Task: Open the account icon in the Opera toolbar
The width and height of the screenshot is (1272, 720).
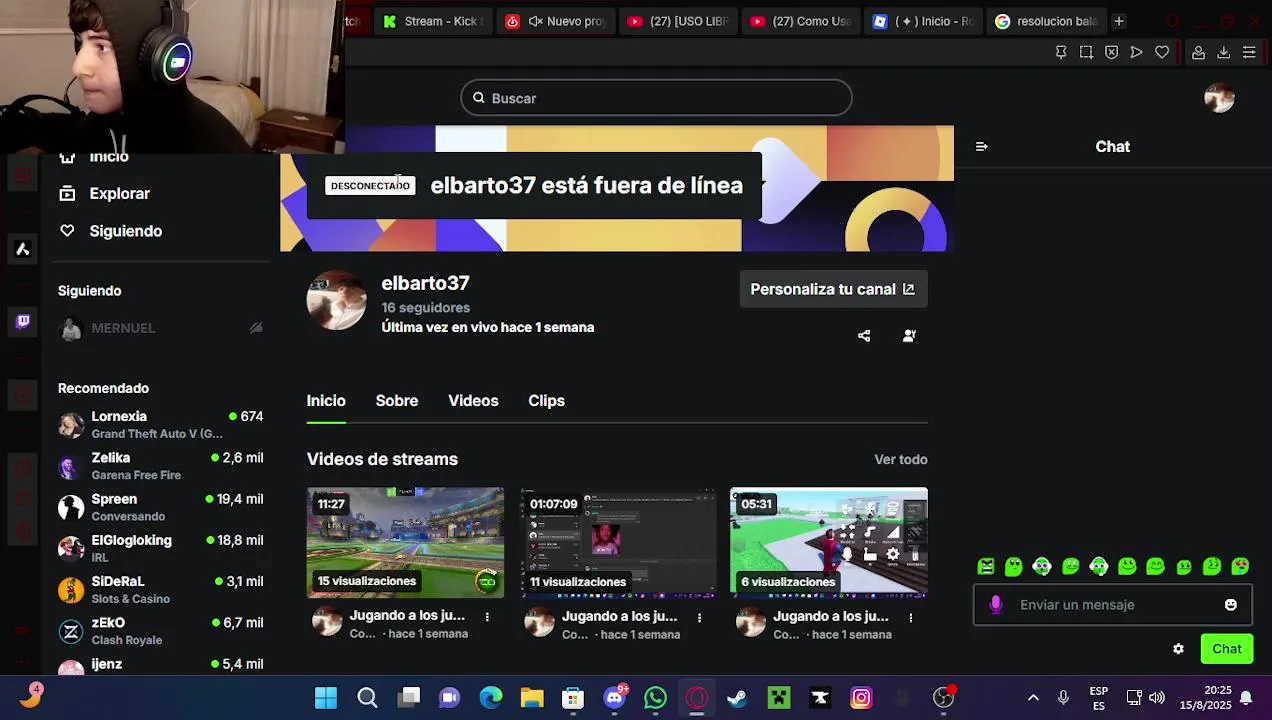Action: click(x=1198, y=52)
